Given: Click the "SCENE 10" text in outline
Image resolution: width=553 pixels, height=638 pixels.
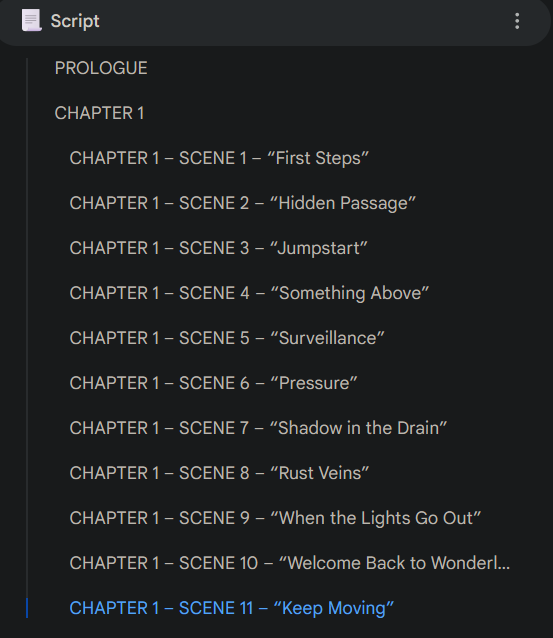Looking at the screenshot, I should (218, 563).
